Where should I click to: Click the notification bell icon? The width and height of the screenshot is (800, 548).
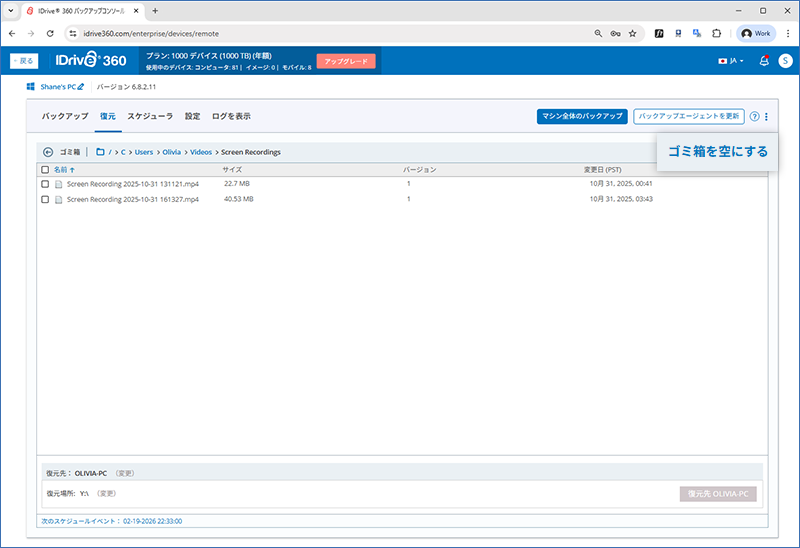764,61
